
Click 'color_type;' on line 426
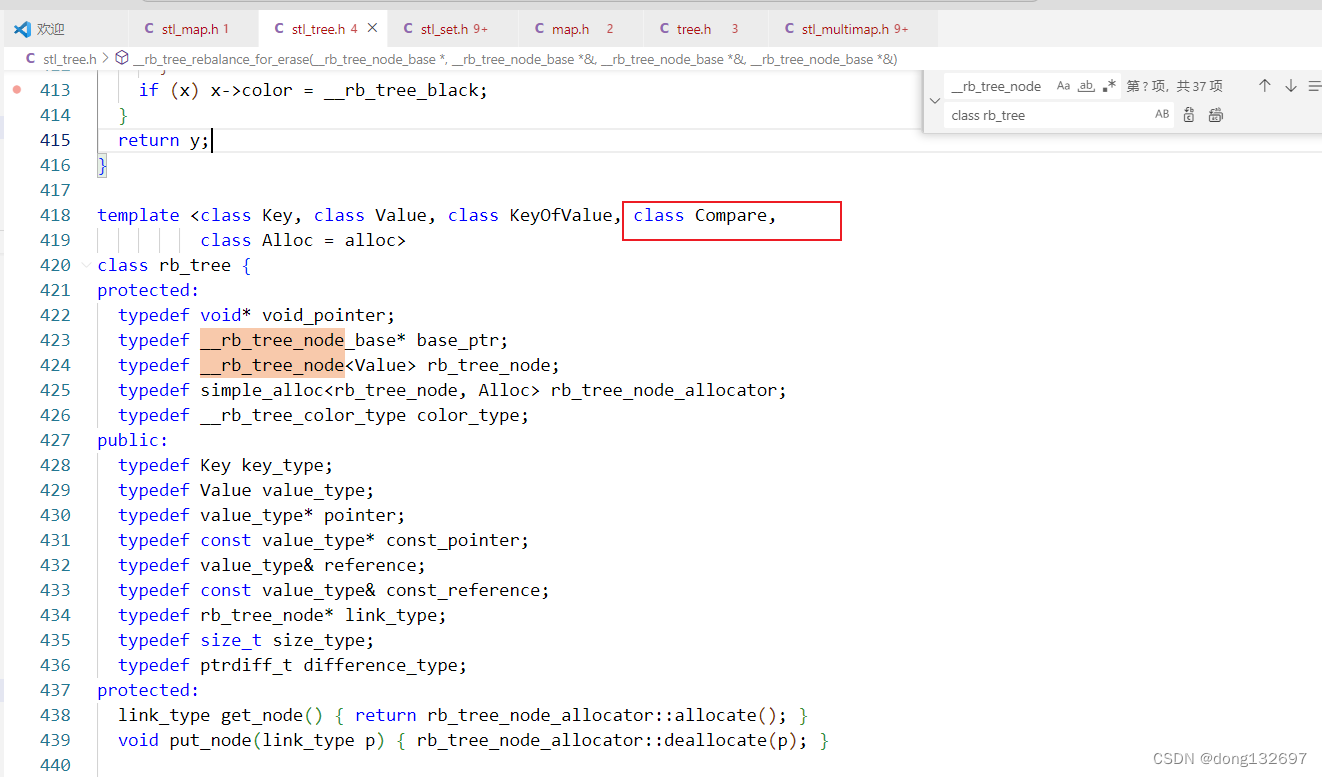point(473,415)
